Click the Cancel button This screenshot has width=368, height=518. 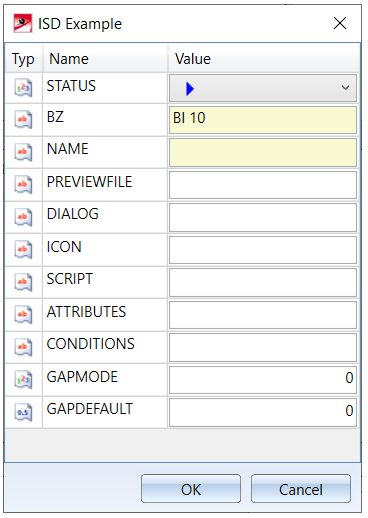[x=301, y=489]
